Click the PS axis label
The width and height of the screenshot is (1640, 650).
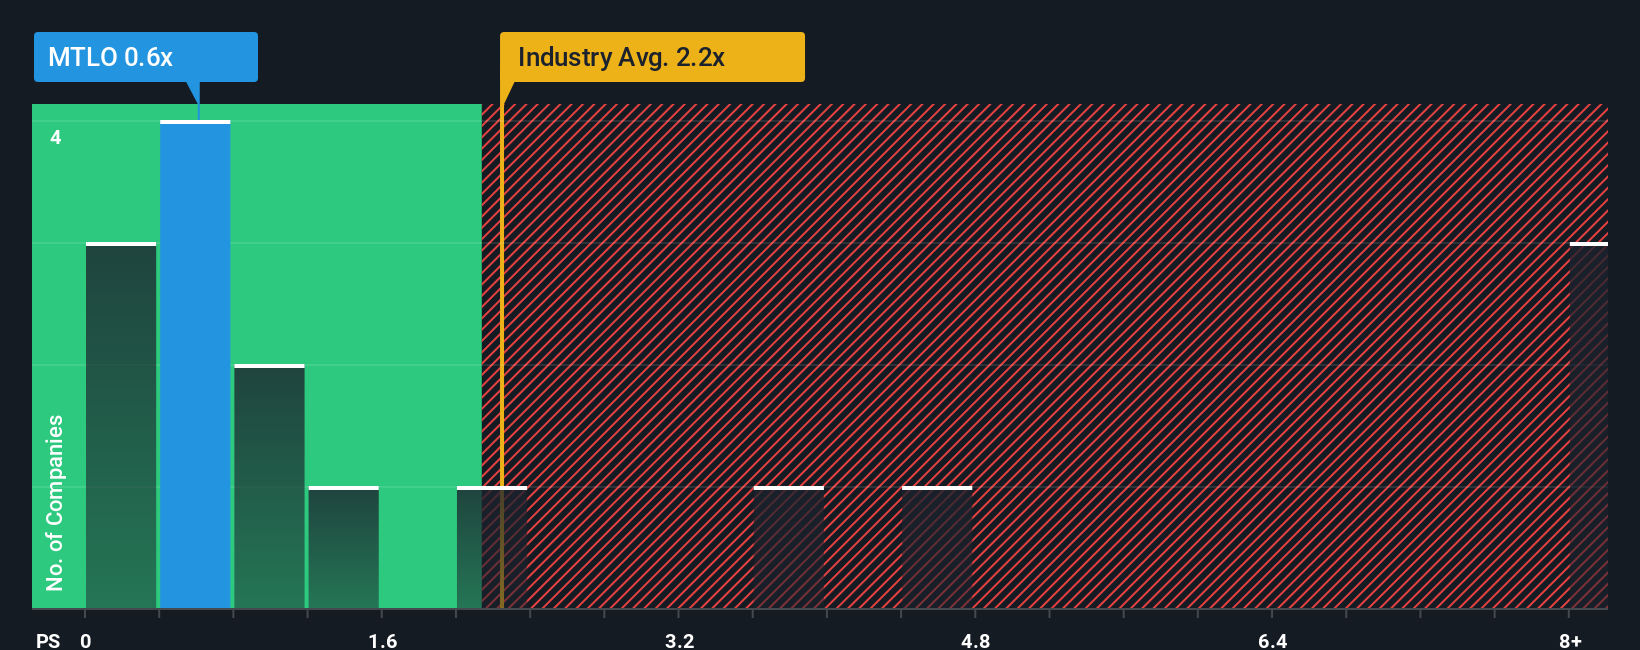(x=48, y=640)
